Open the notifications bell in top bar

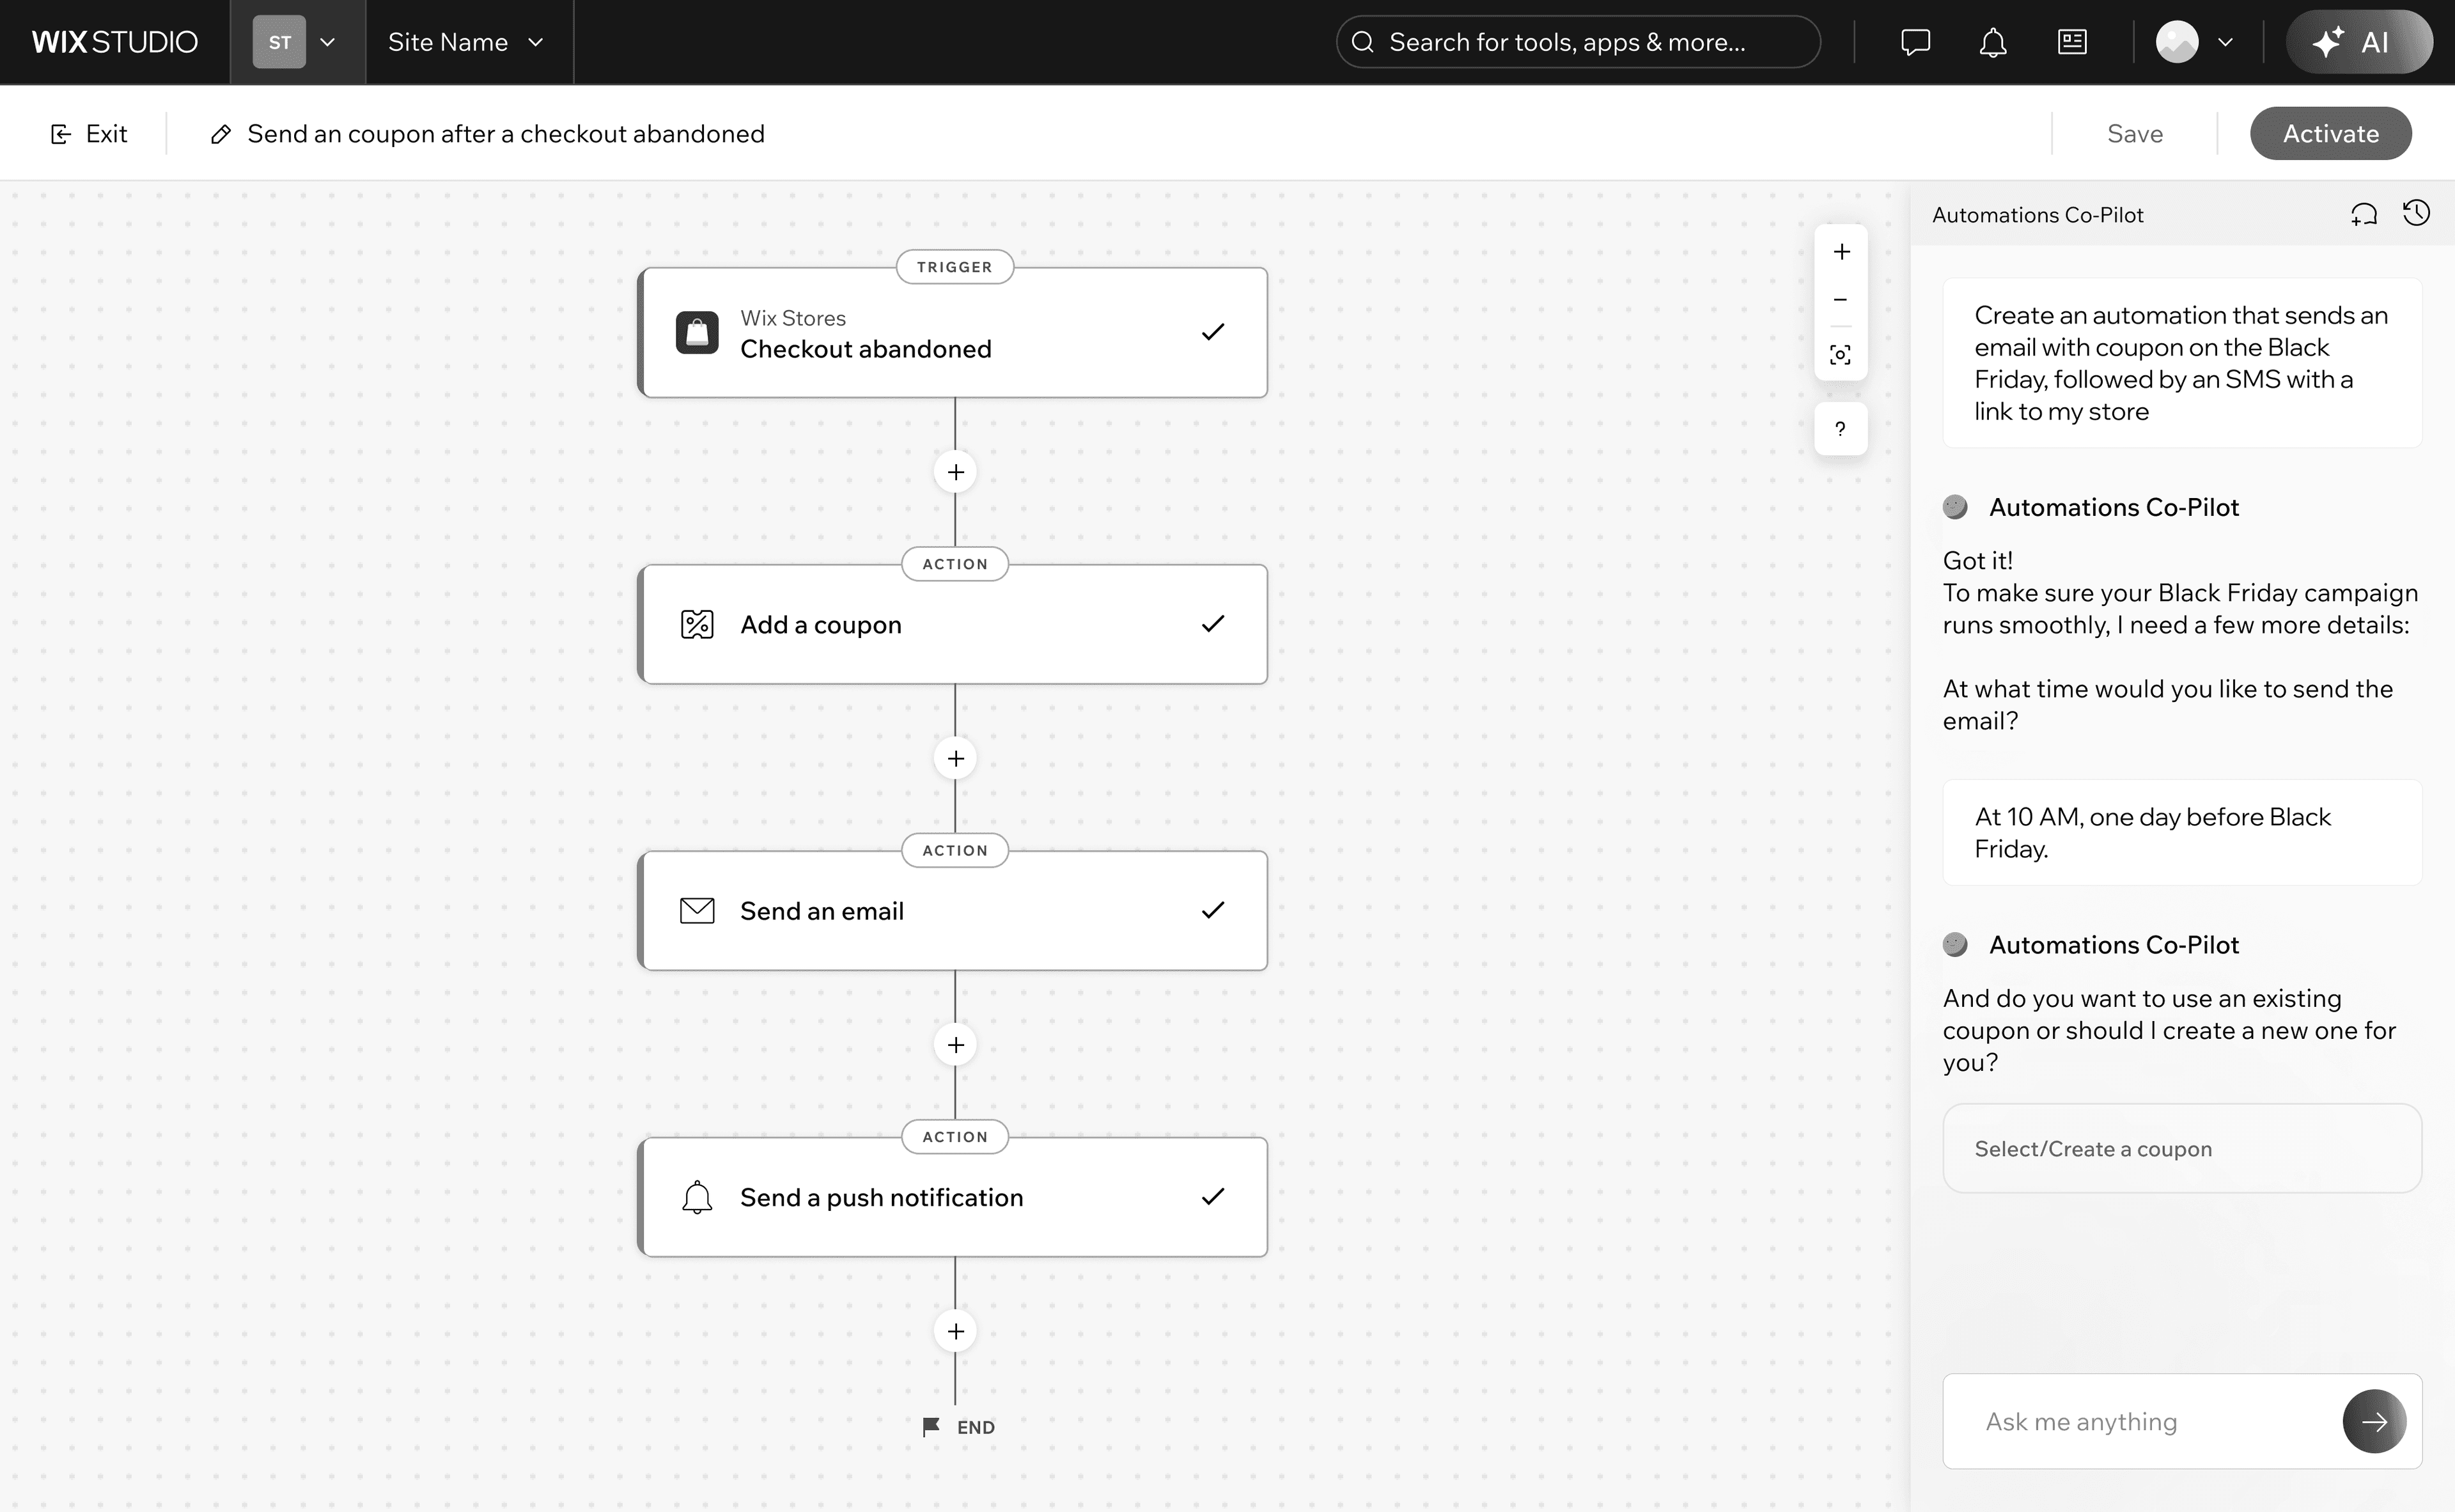click(1993, 42)
